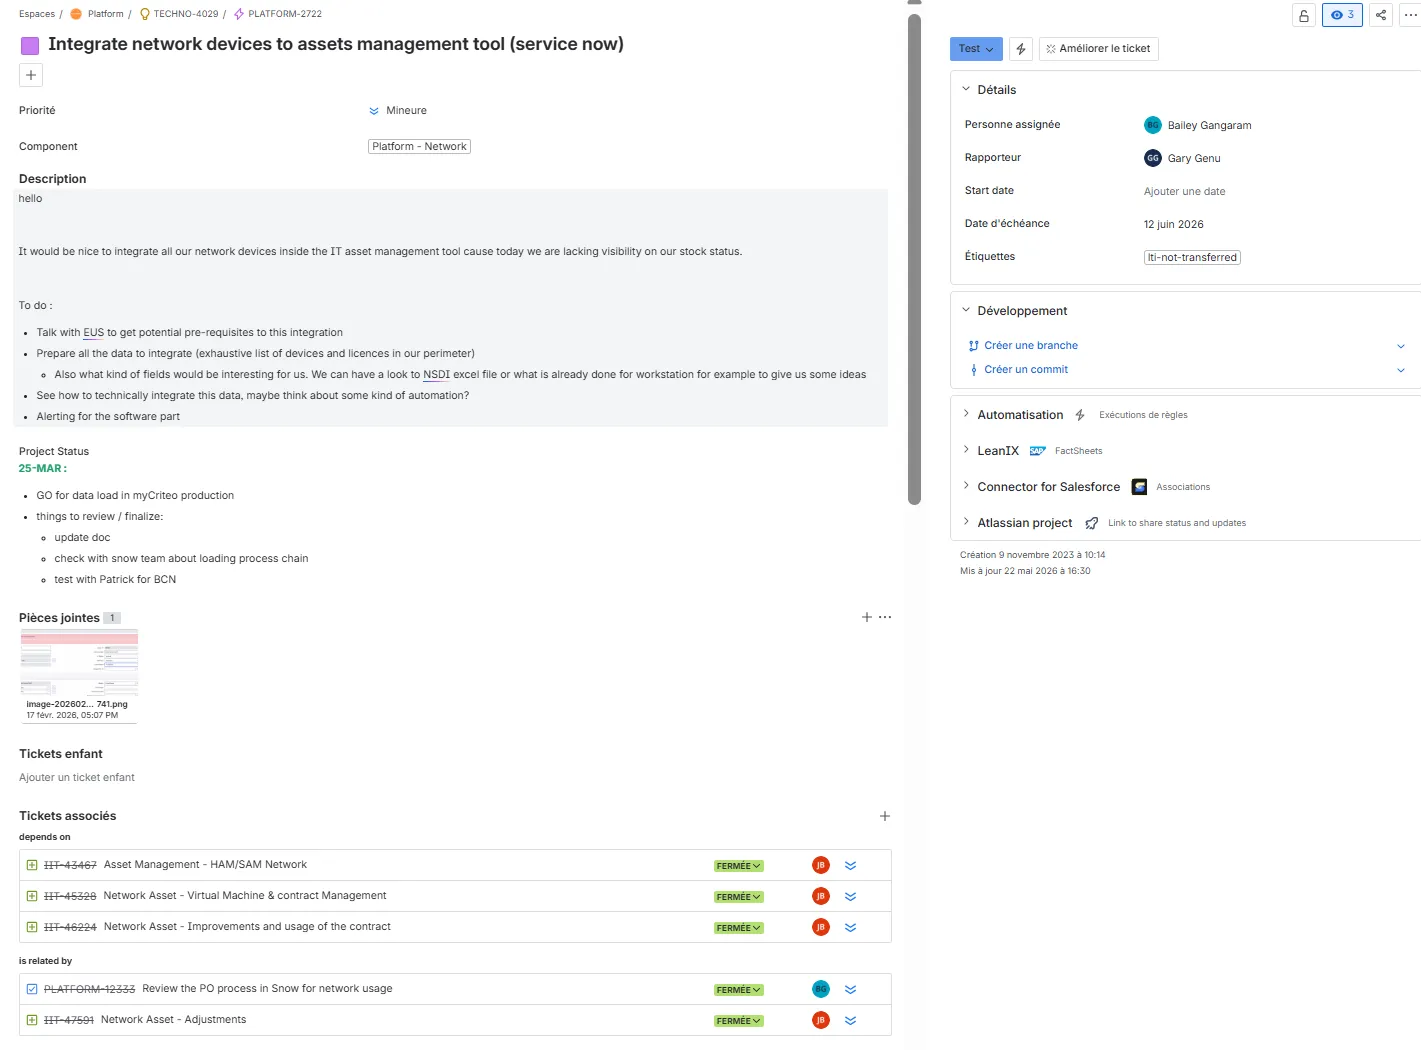Click the lightning automation button next to Test

coord(1020,49)
